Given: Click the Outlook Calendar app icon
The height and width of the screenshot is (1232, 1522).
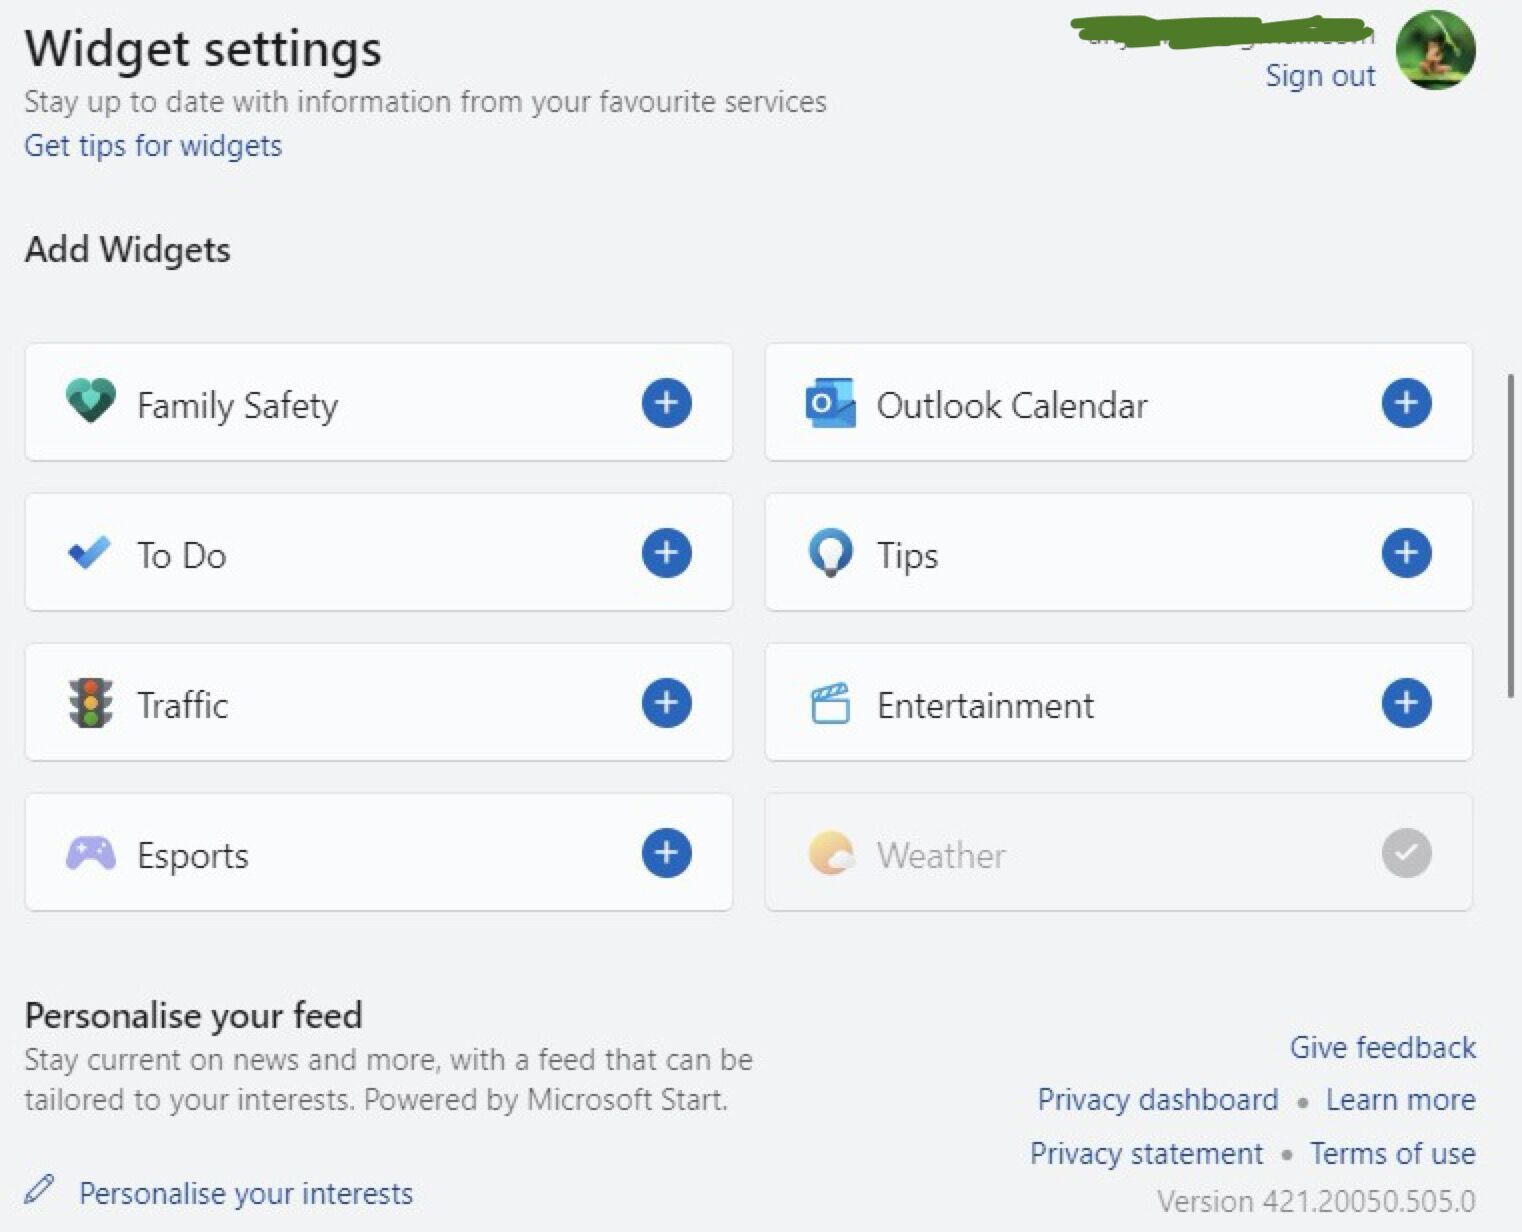Looking at the screenshot, I should (830, 403).
